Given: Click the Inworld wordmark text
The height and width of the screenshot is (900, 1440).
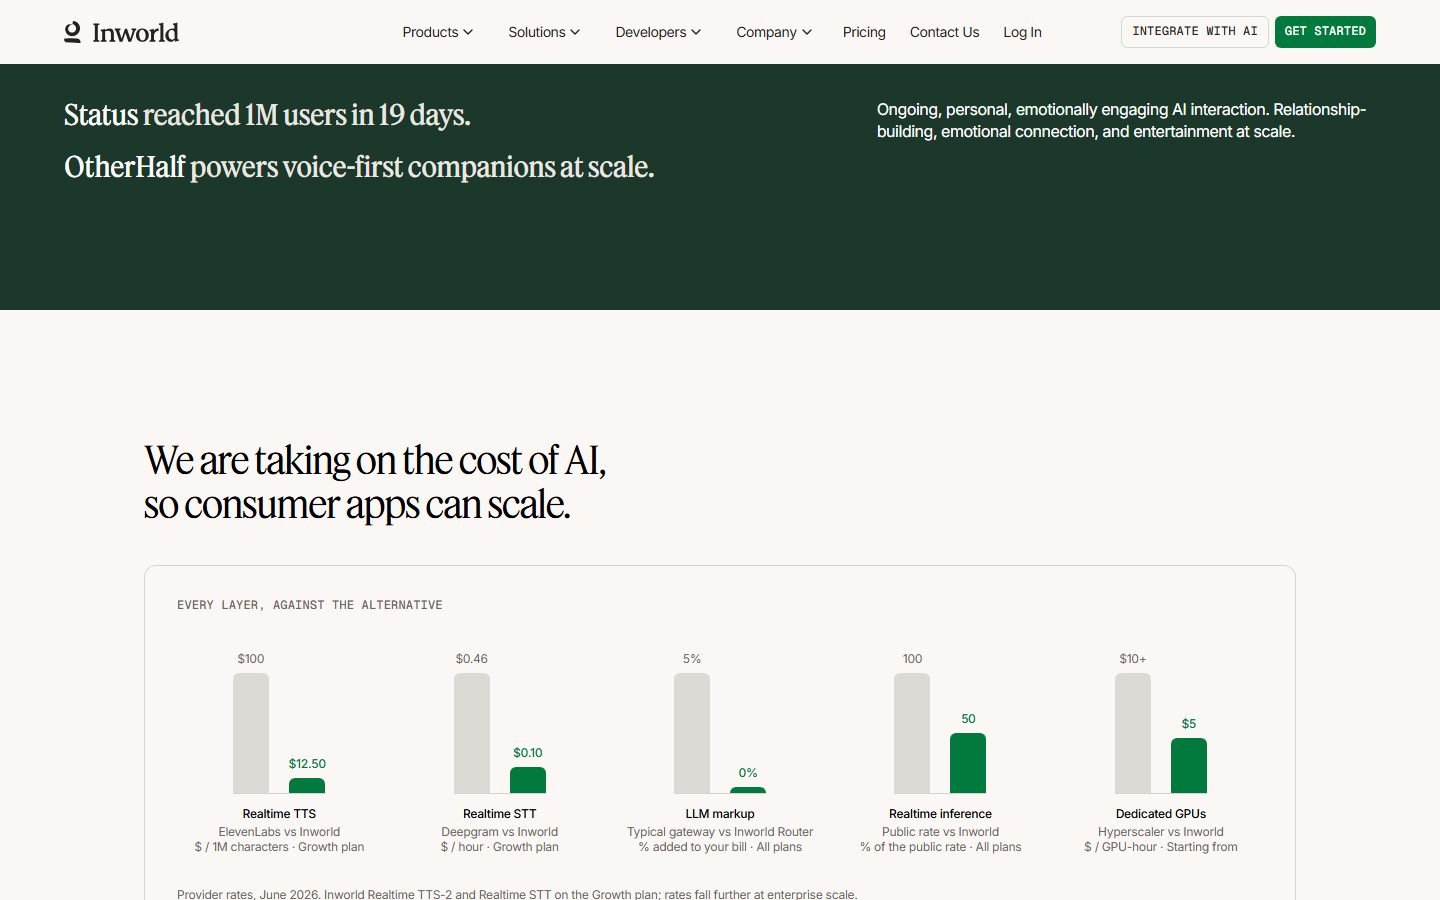Looking at the screenshot, I should [136, 33].
